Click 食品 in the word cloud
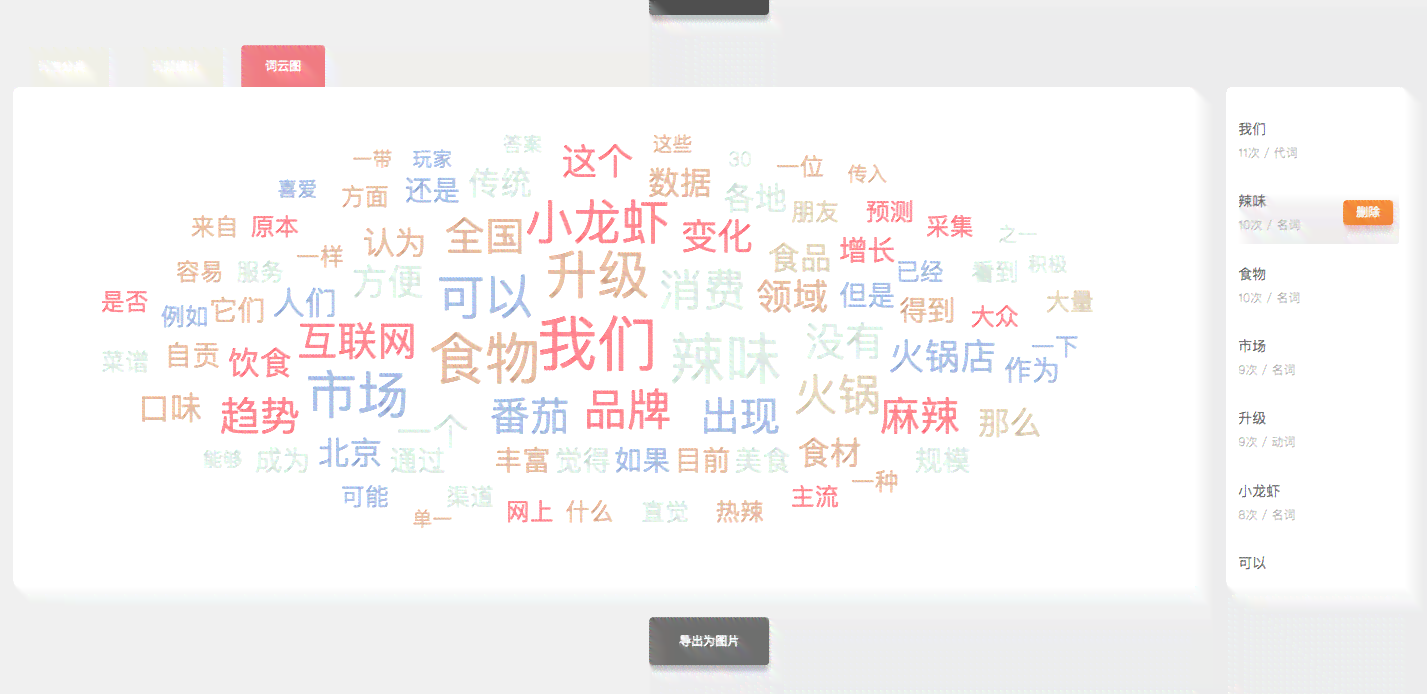 click(x=800, y=257)
